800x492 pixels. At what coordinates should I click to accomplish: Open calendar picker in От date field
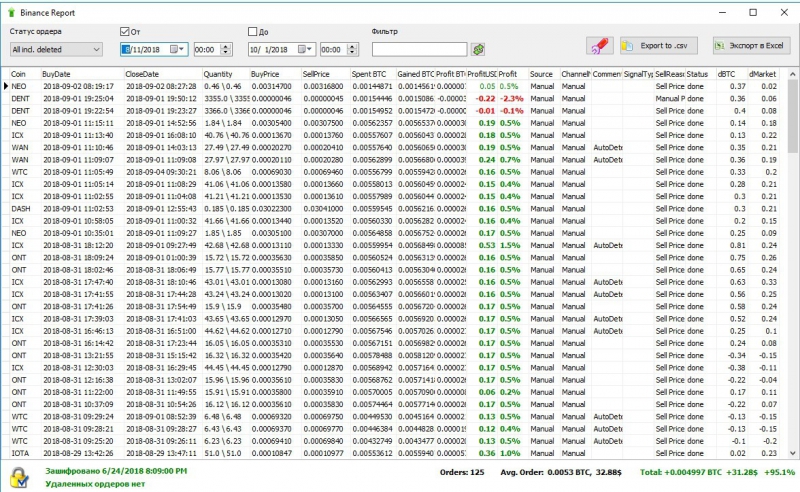pos(178,49)
